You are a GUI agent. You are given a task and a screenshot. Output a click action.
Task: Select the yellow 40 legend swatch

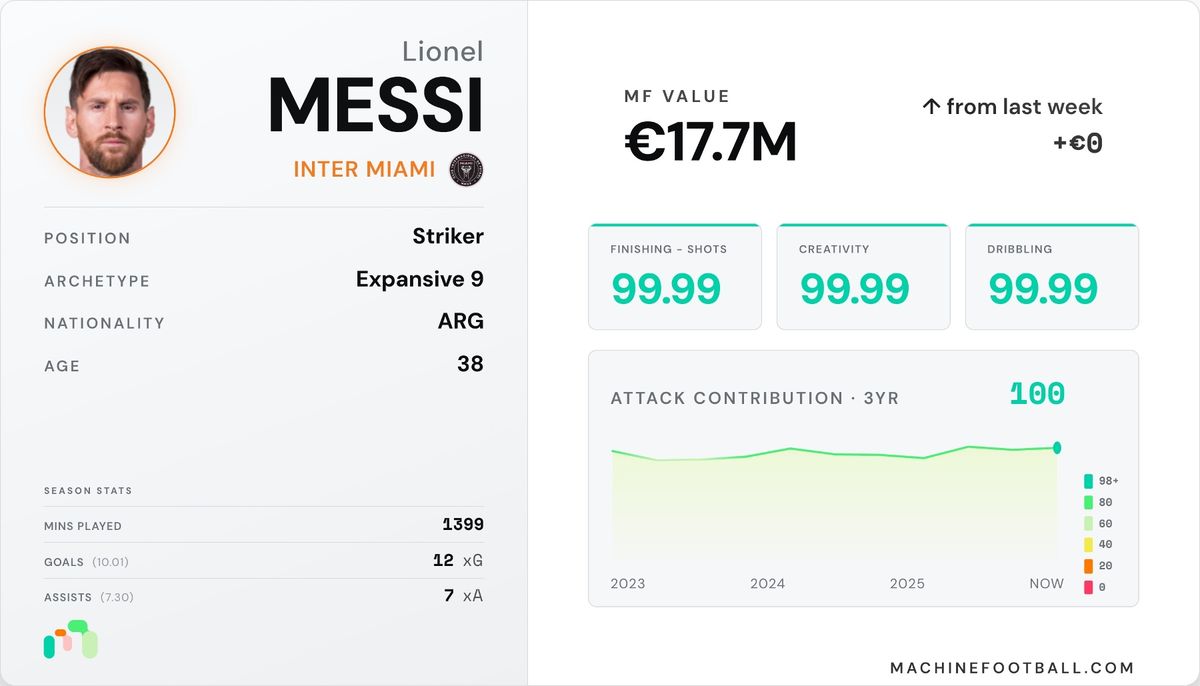(1089, 545)
